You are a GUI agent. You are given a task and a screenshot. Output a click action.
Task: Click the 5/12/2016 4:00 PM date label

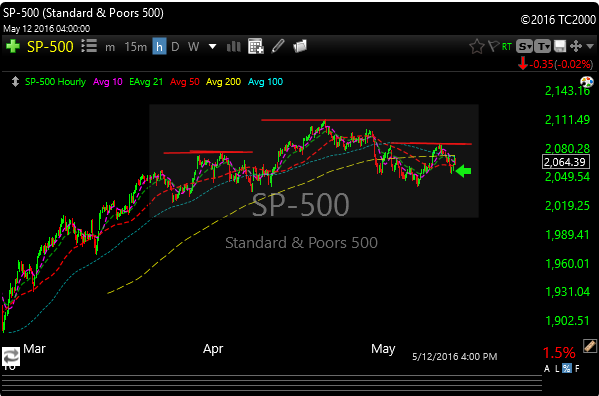pyautogui.click(x=455, y=357)
